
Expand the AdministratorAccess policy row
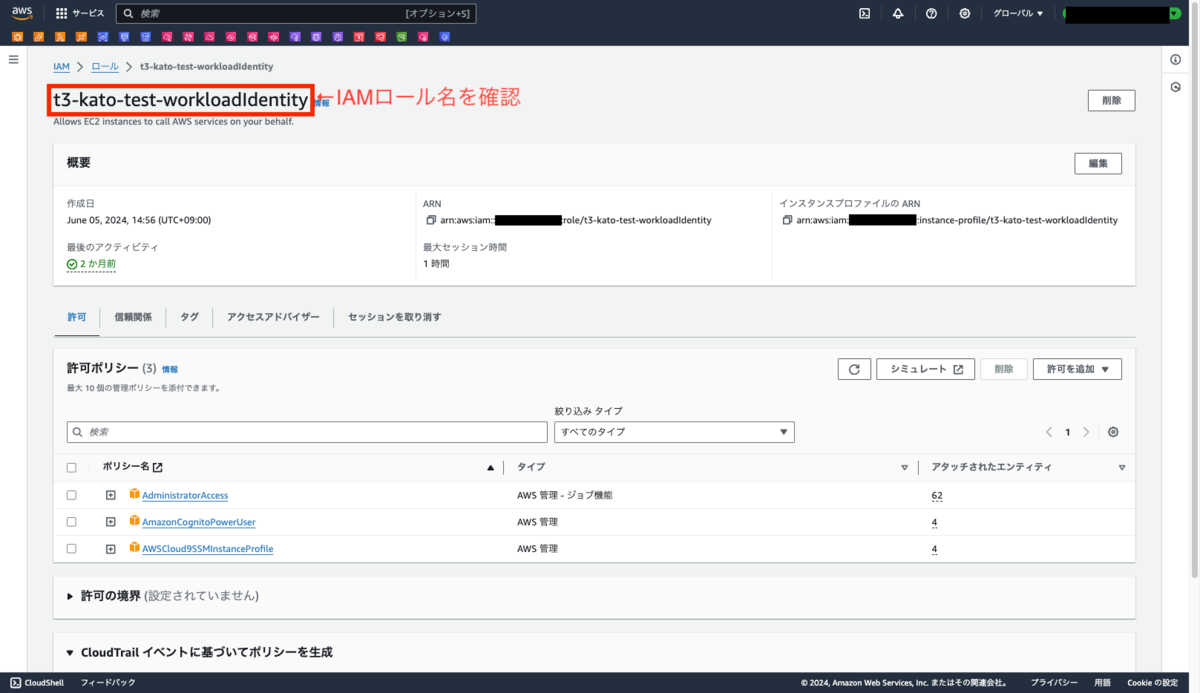[x=111, y=495]
